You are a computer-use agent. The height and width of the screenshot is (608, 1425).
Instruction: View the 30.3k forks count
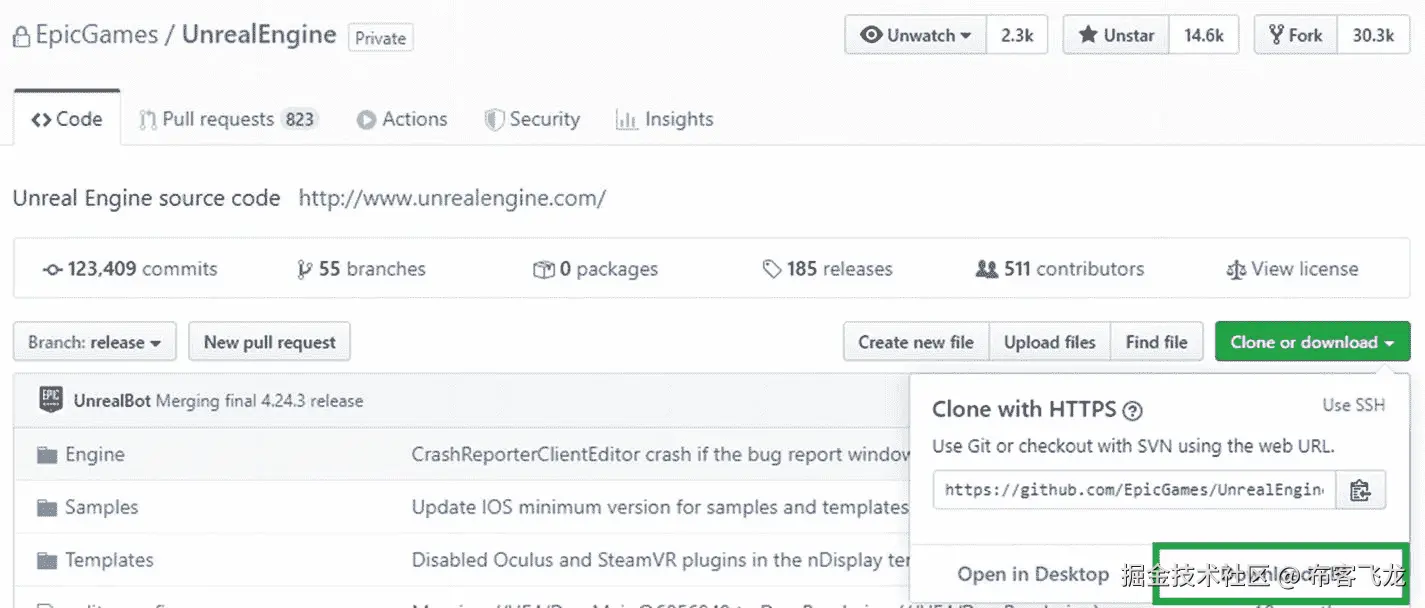(1373, 35)
